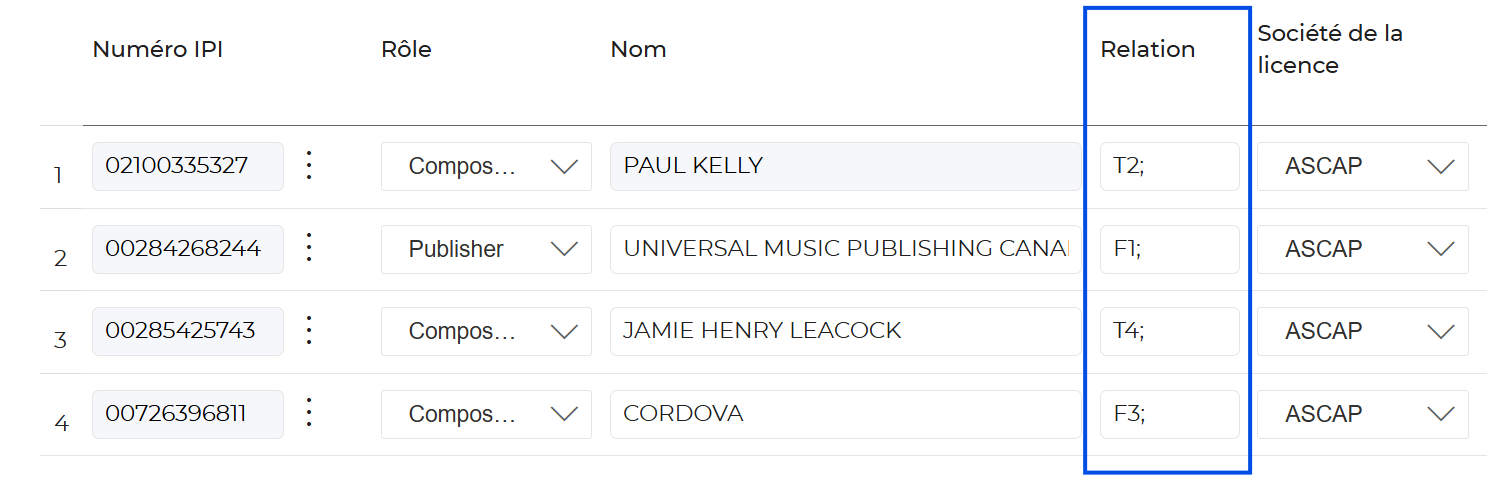The width and height of the screenshot is (1487, 481).
Task: Open the ASCAP society dropdown in row 2
Action: [1362, 249]
